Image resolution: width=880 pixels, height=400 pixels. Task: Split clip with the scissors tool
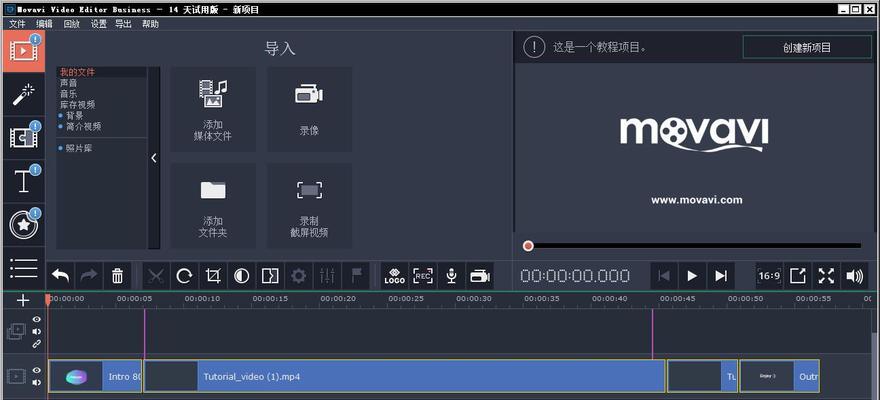point(156,275)
